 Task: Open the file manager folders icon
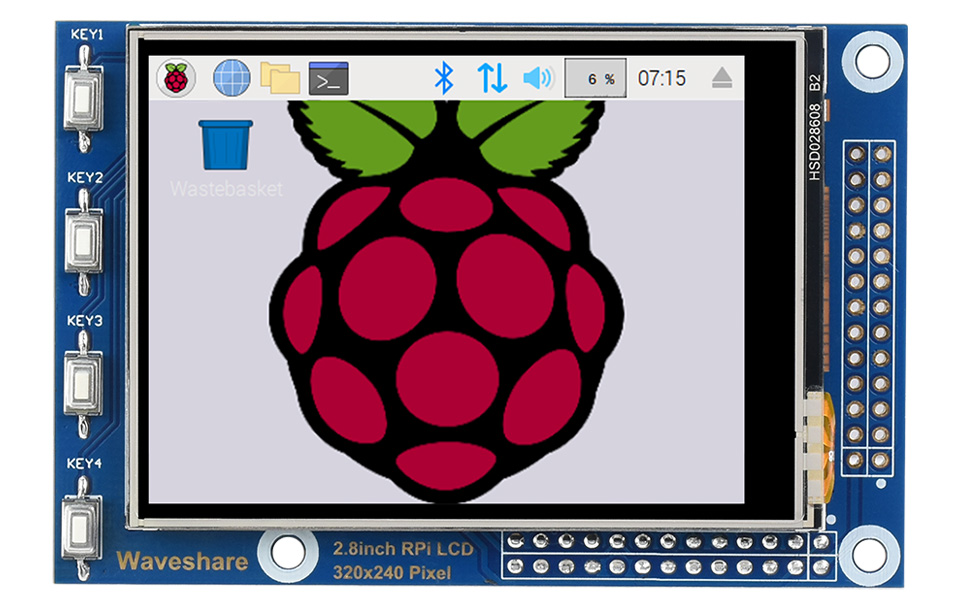(x=280, y=78)
